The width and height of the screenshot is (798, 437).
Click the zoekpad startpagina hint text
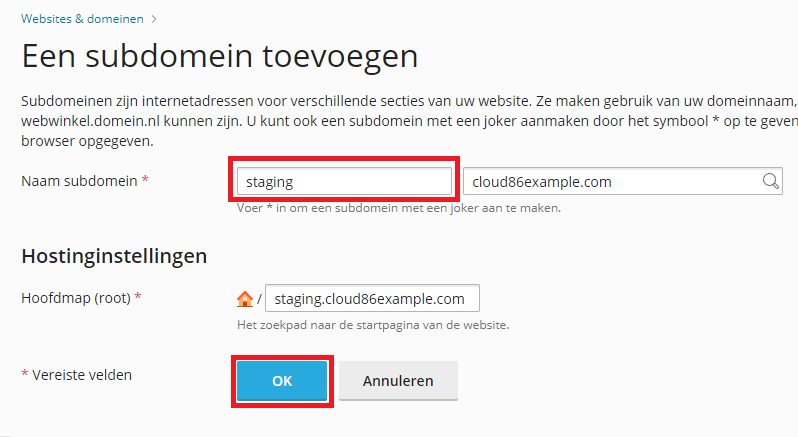click(373, 325)
